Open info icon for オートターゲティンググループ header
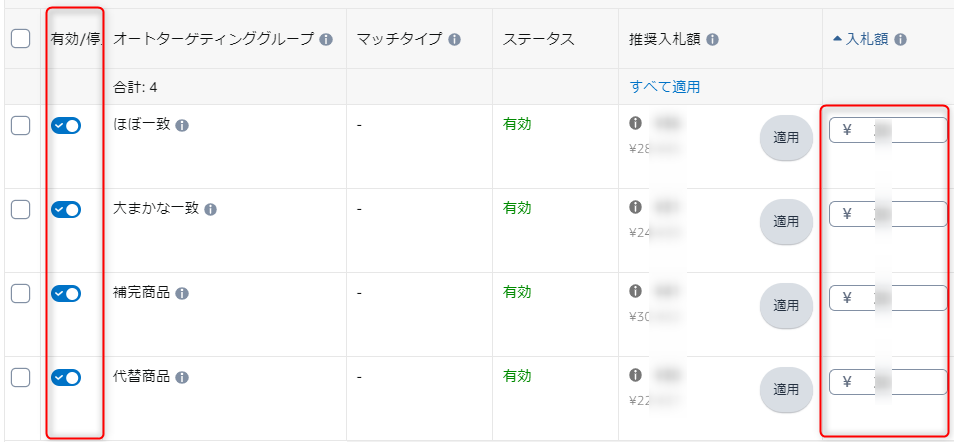The height and width of the screenshot is (442, 954). [x=326, y=40]
